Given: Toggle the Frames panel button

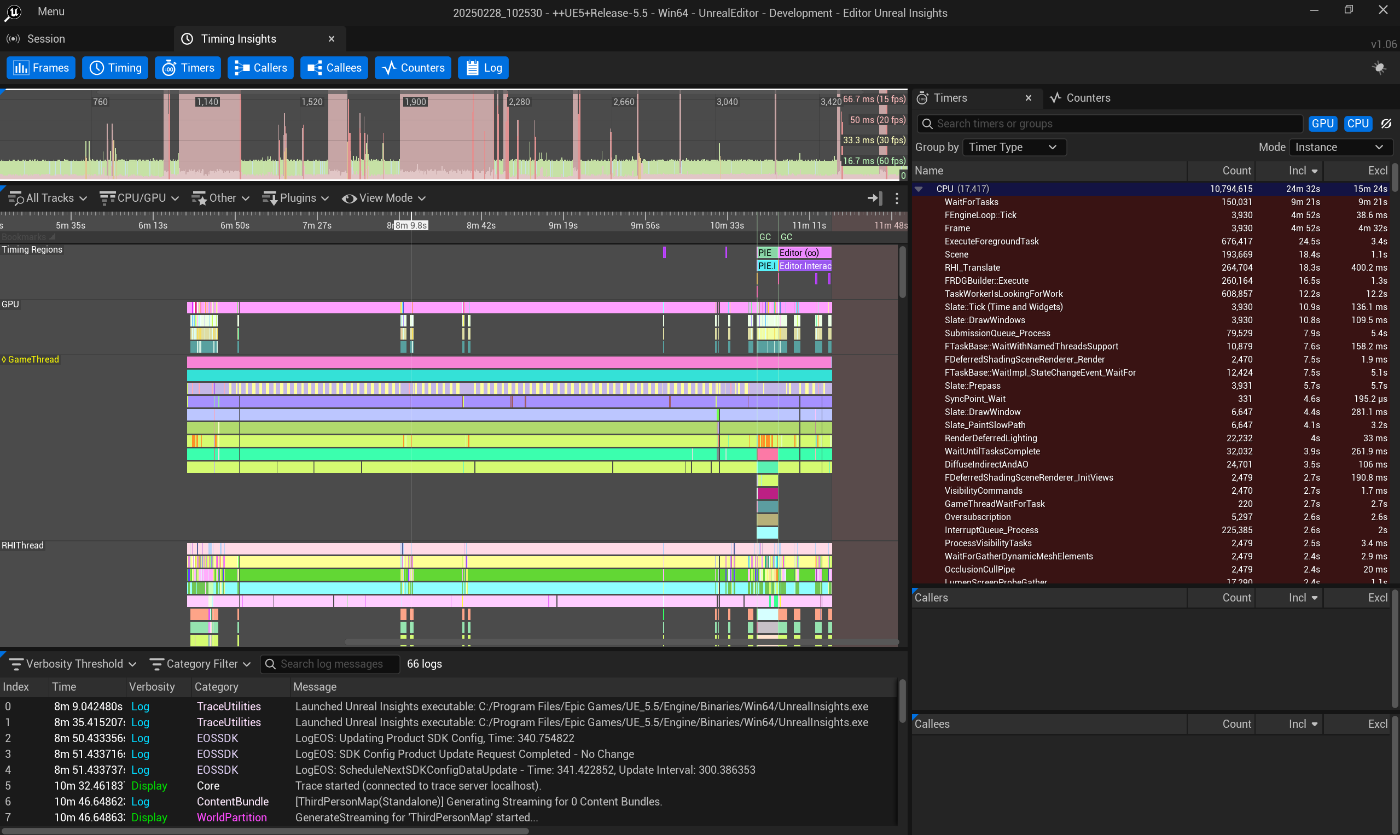Looking at the screenshot, I should [41, 68].
